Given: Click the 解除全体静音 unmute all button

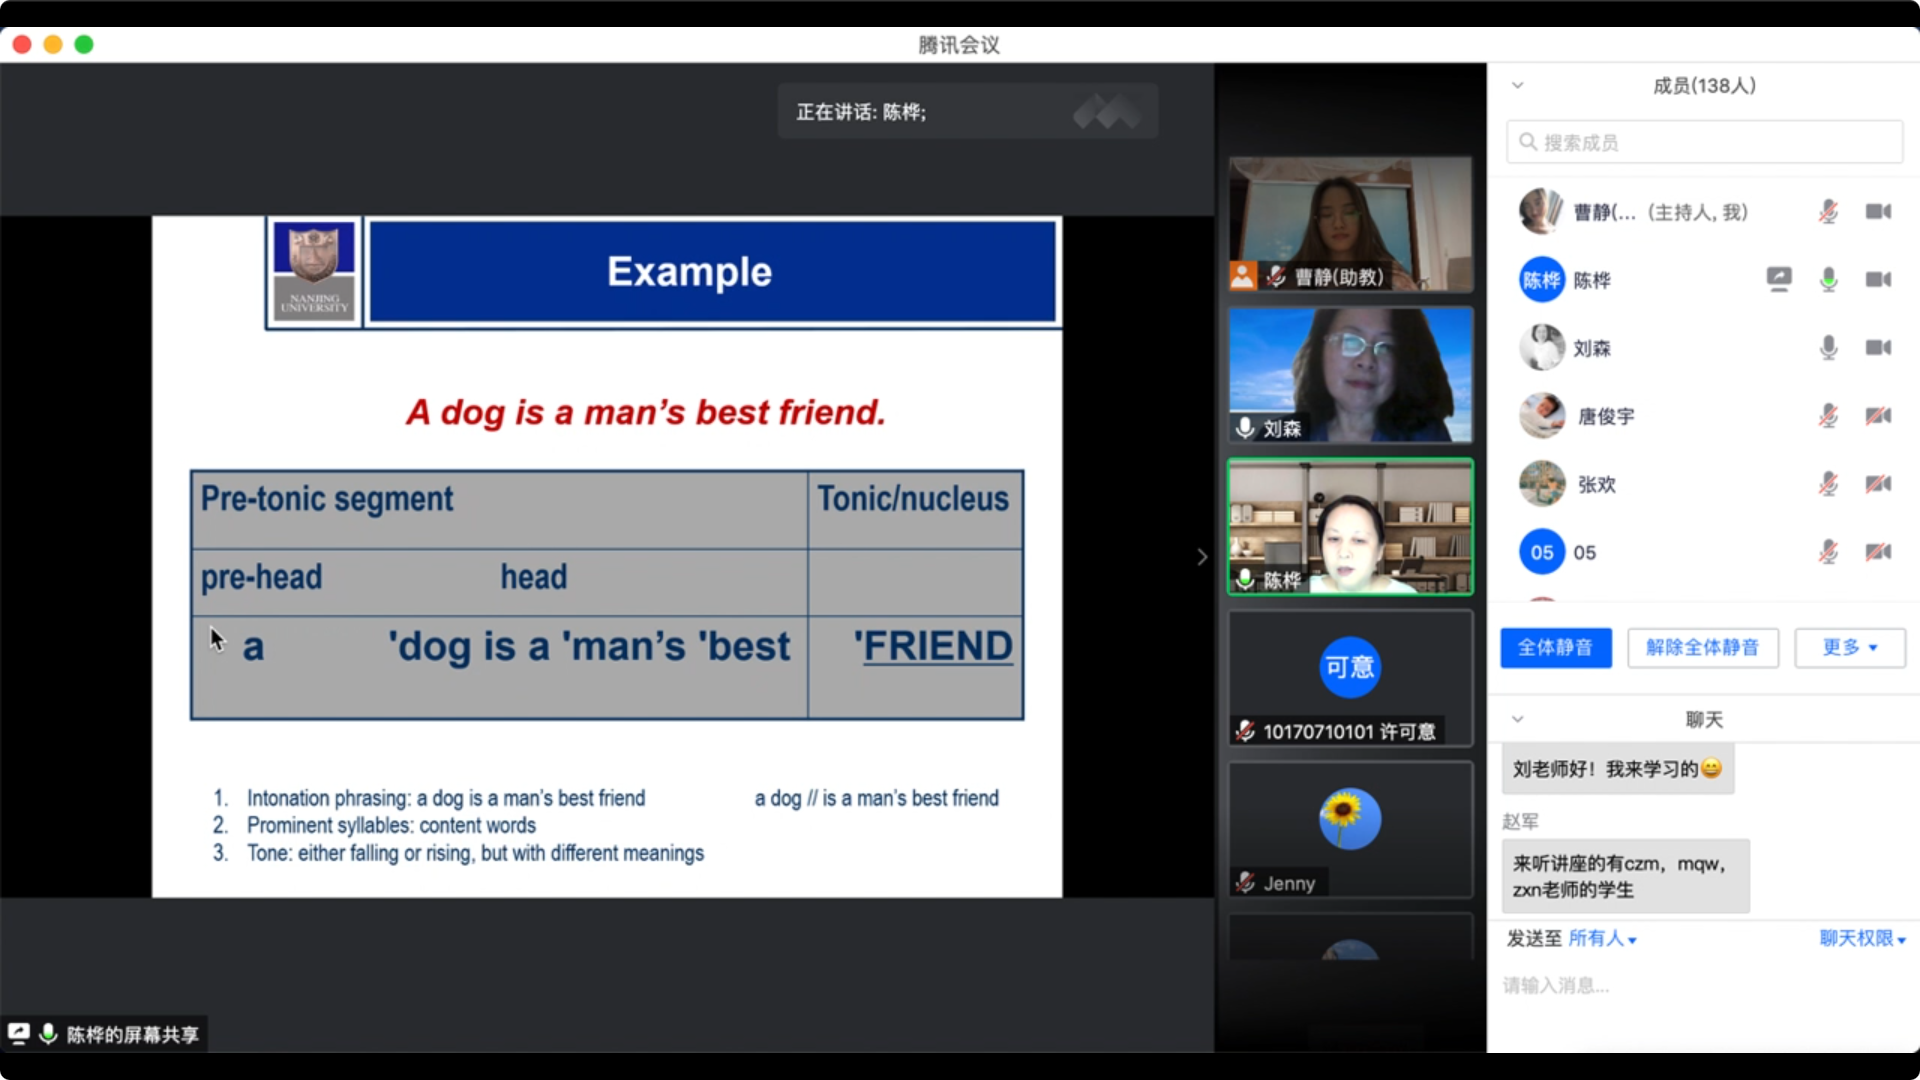Looking at the screenshot, I should tap(1702, 648).
